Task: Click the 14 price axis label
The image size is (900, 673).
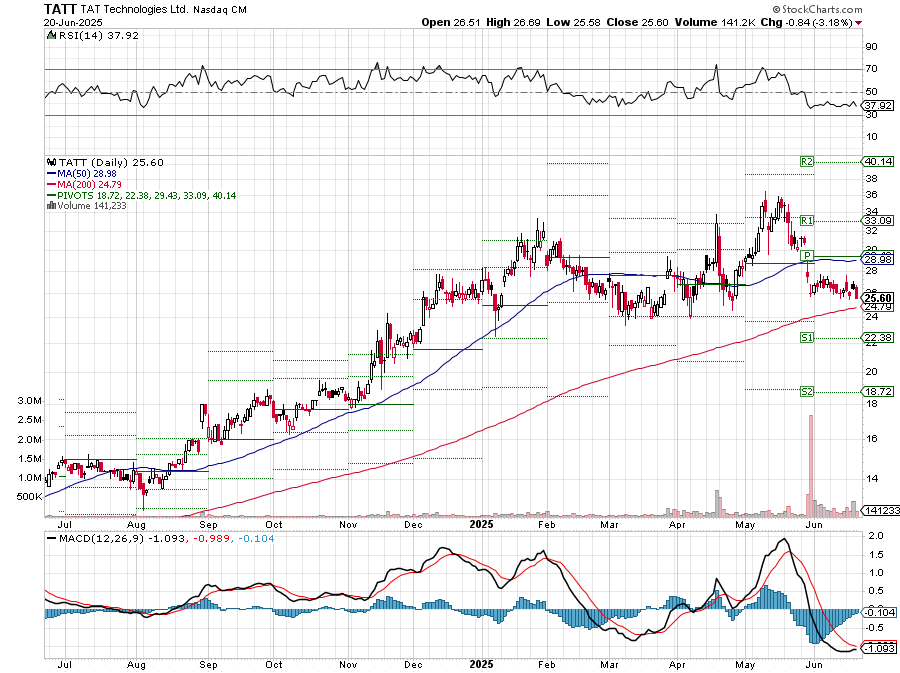Action: [871, 479]
